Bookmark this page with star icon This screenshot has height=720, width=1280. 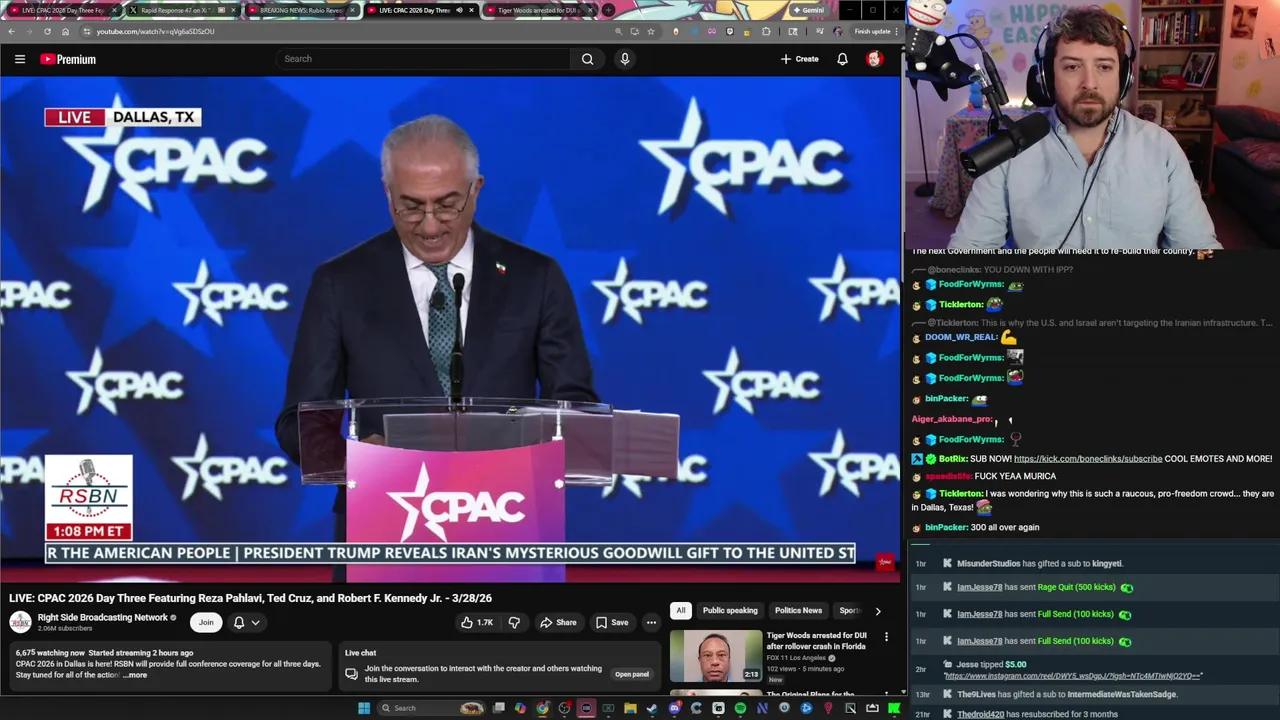[x=651, y=31]
